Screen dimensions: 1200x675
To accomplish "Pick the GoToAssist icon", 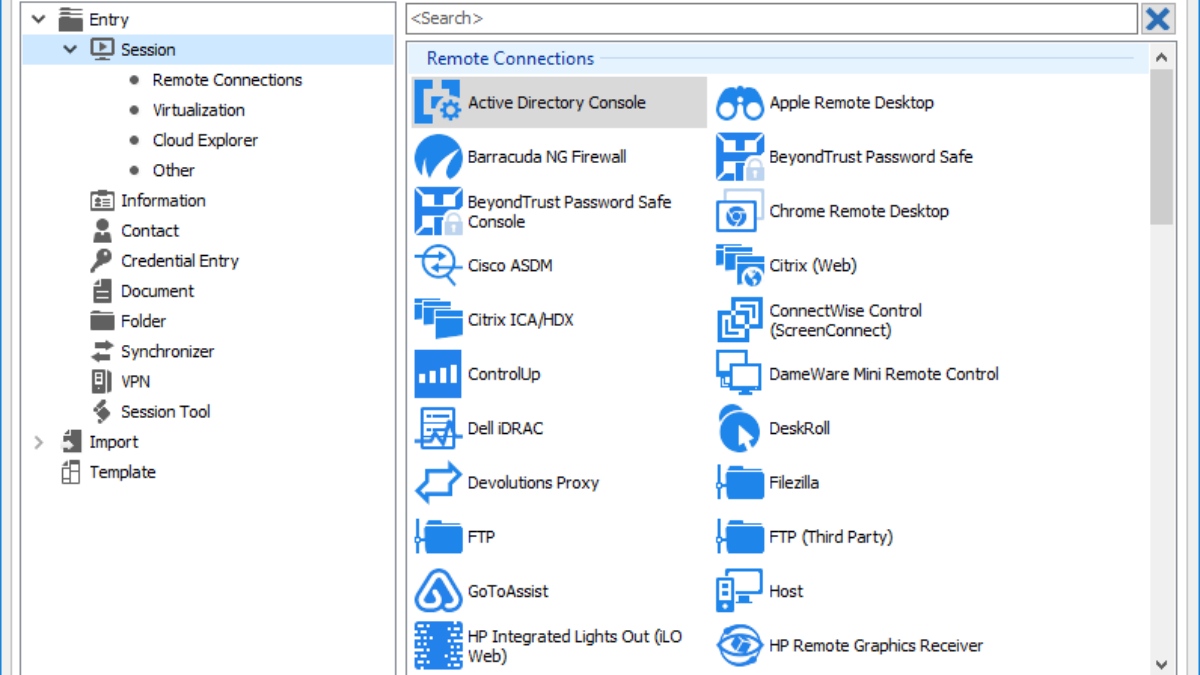I will (x=438, y=591).
